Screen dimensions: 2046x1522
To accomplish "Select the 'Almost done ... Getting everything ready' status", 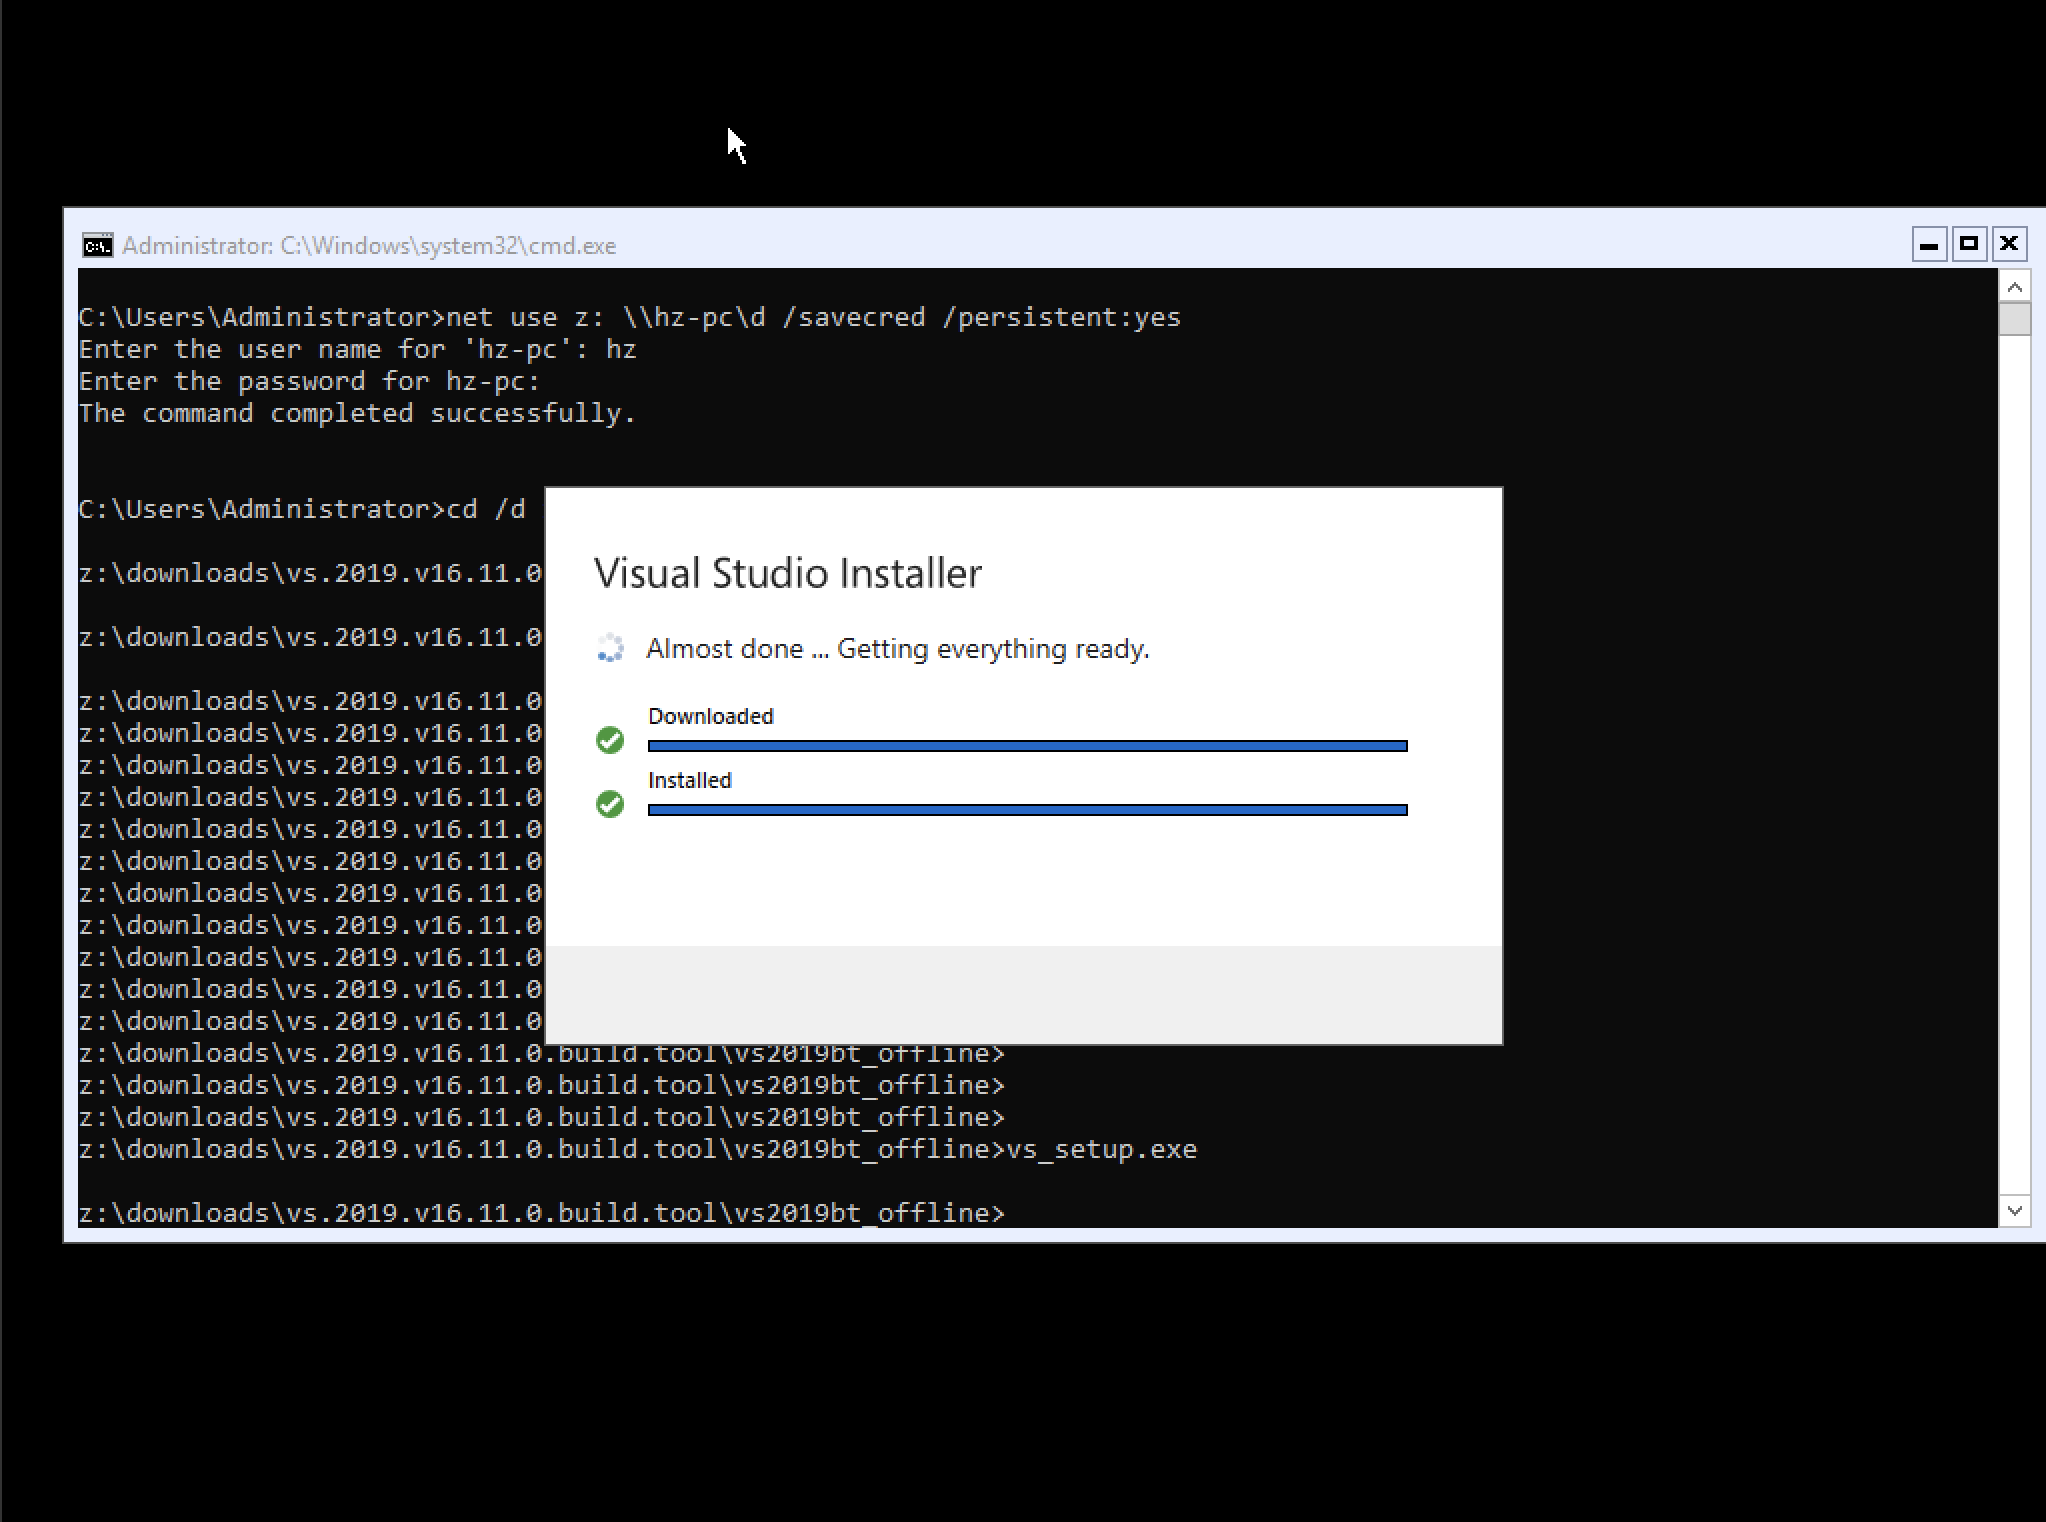I will [899, 648].
